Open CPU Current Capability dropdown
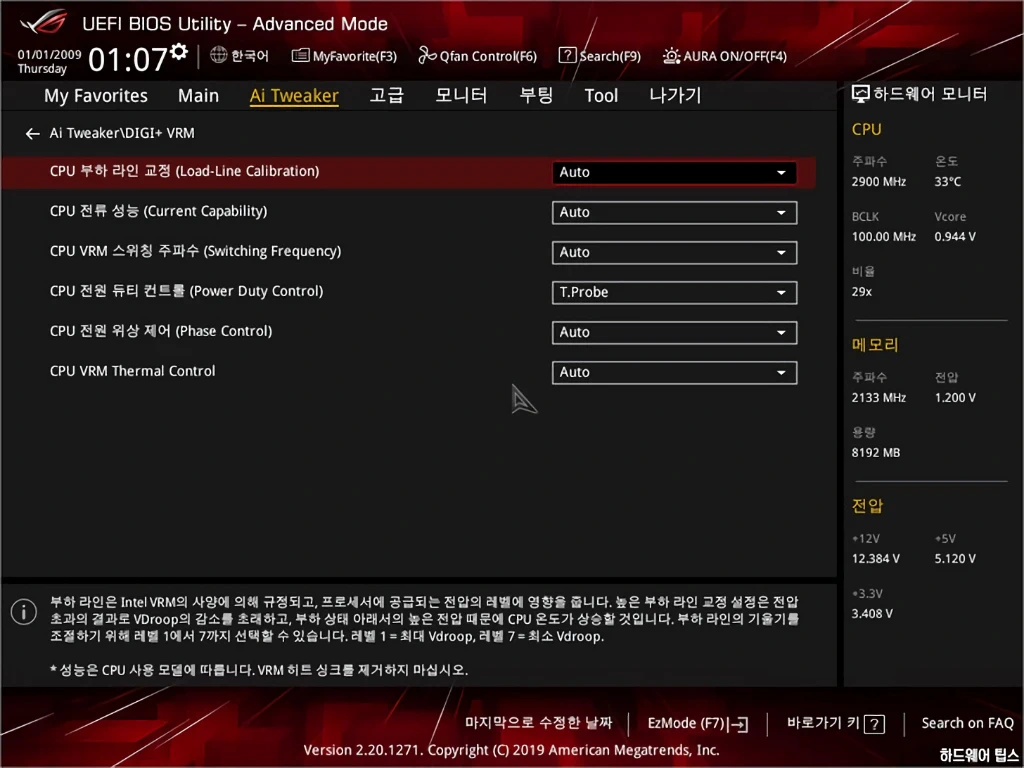 (674, 213)
